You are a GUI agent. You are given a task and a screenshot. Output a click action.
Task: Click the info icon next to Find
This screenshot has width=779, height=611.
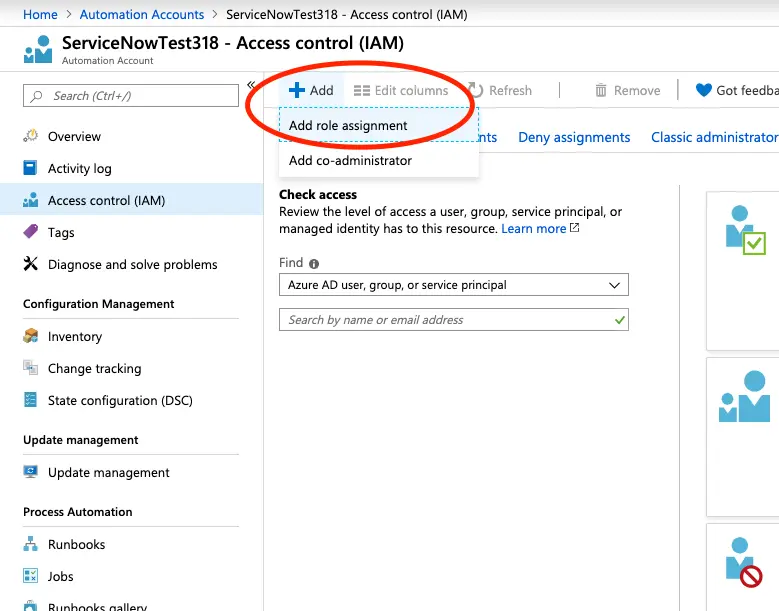(313, 264)
